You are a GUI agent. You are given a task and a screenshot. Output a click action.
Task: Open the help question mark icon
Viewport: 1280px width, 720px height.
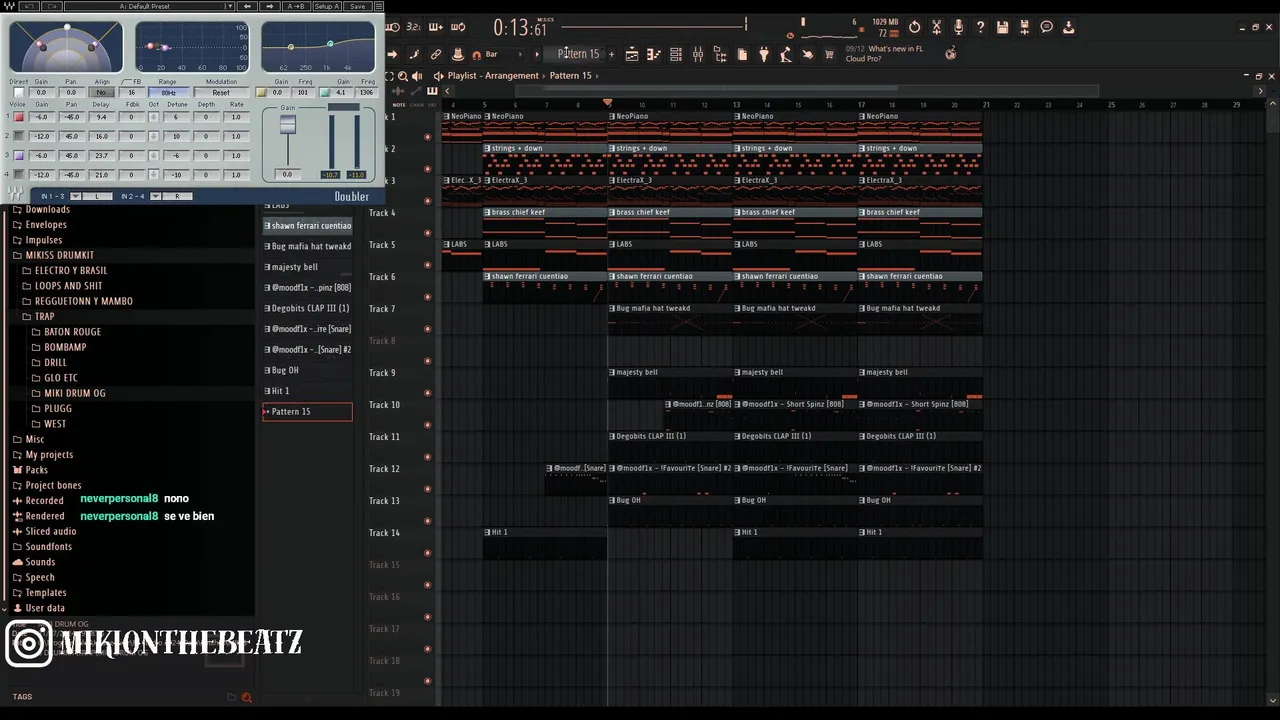pos(980,27)
